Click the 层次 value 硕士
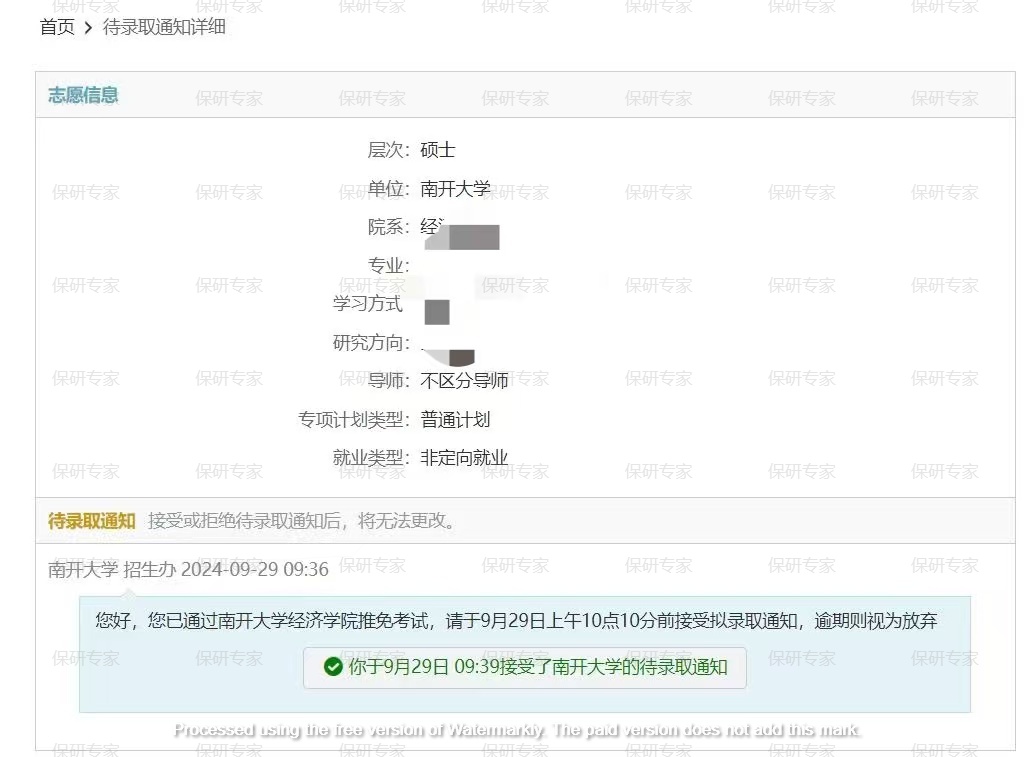The image size is (1034, 757). [x=438, y=150]
